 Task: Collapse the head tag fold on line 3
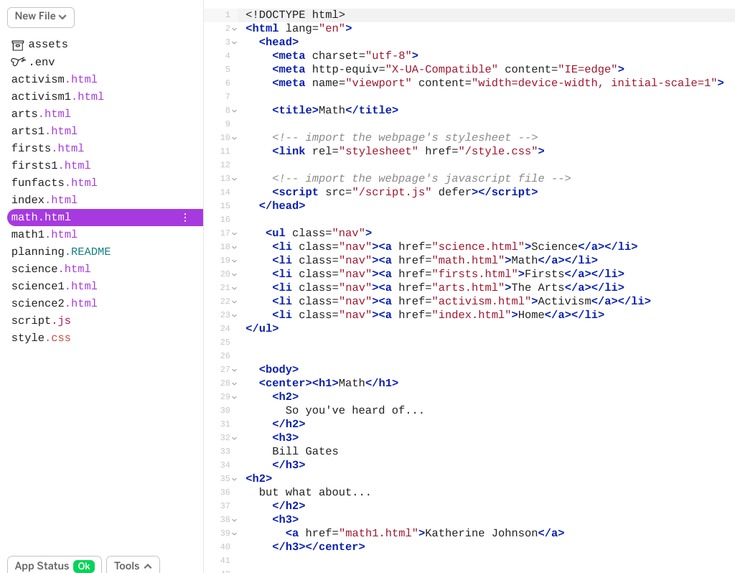[x=234, y=43]
